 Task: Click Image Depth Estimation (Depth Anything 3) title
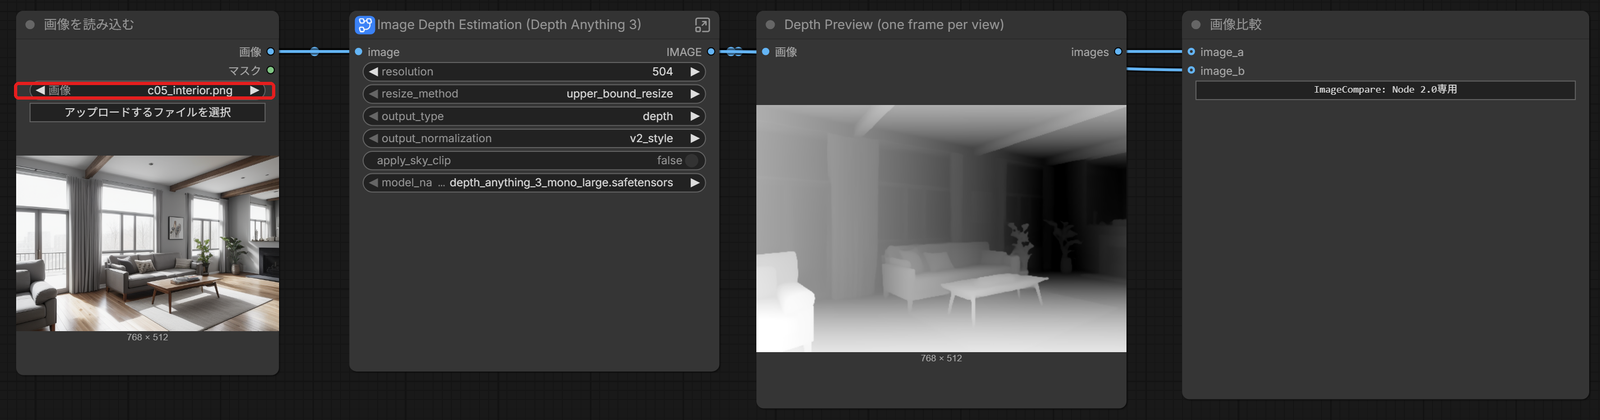click(x=509, y=25)
